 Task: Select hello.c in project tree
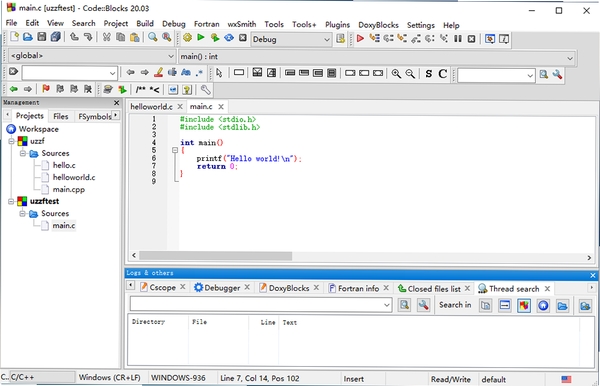click(64, 165)
